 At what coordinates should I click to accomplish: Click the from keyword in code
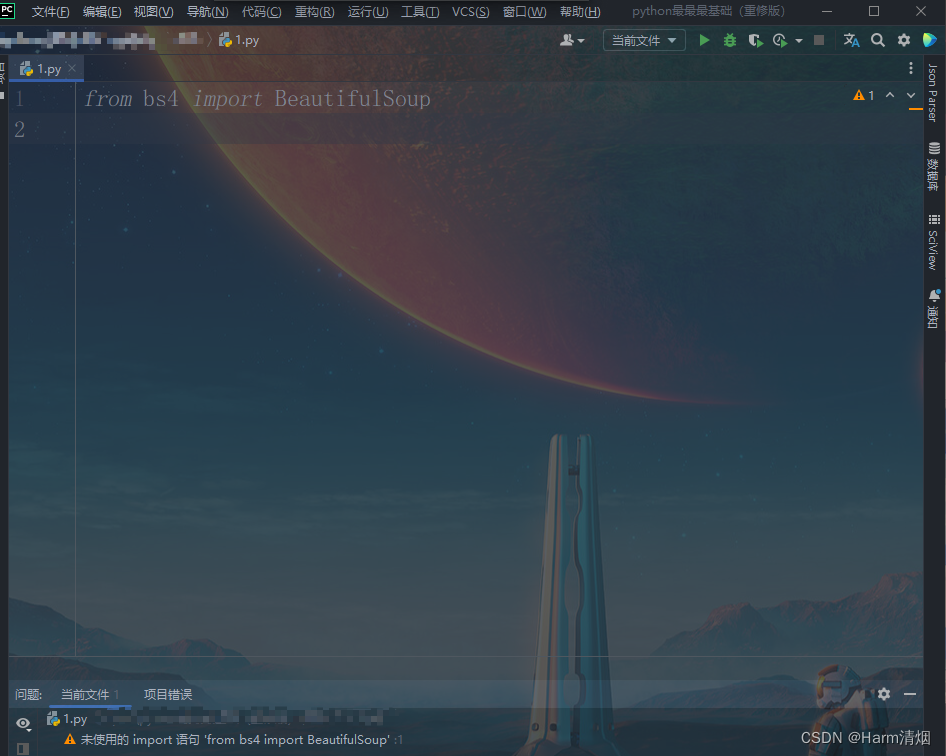[108, 98]
